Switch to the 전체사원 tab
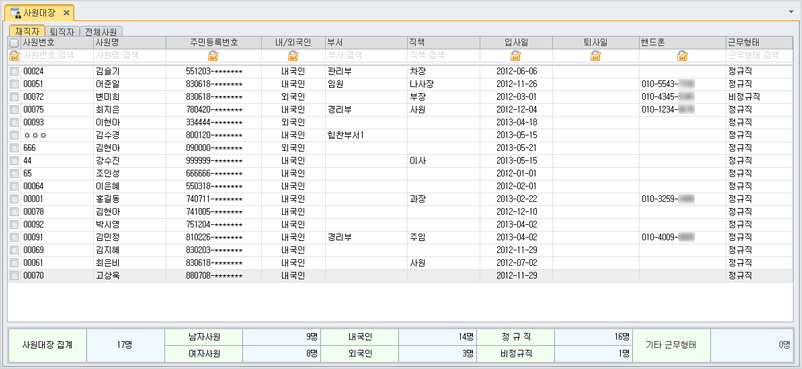Screen dimensions: 802x369 tap(101, 31)
